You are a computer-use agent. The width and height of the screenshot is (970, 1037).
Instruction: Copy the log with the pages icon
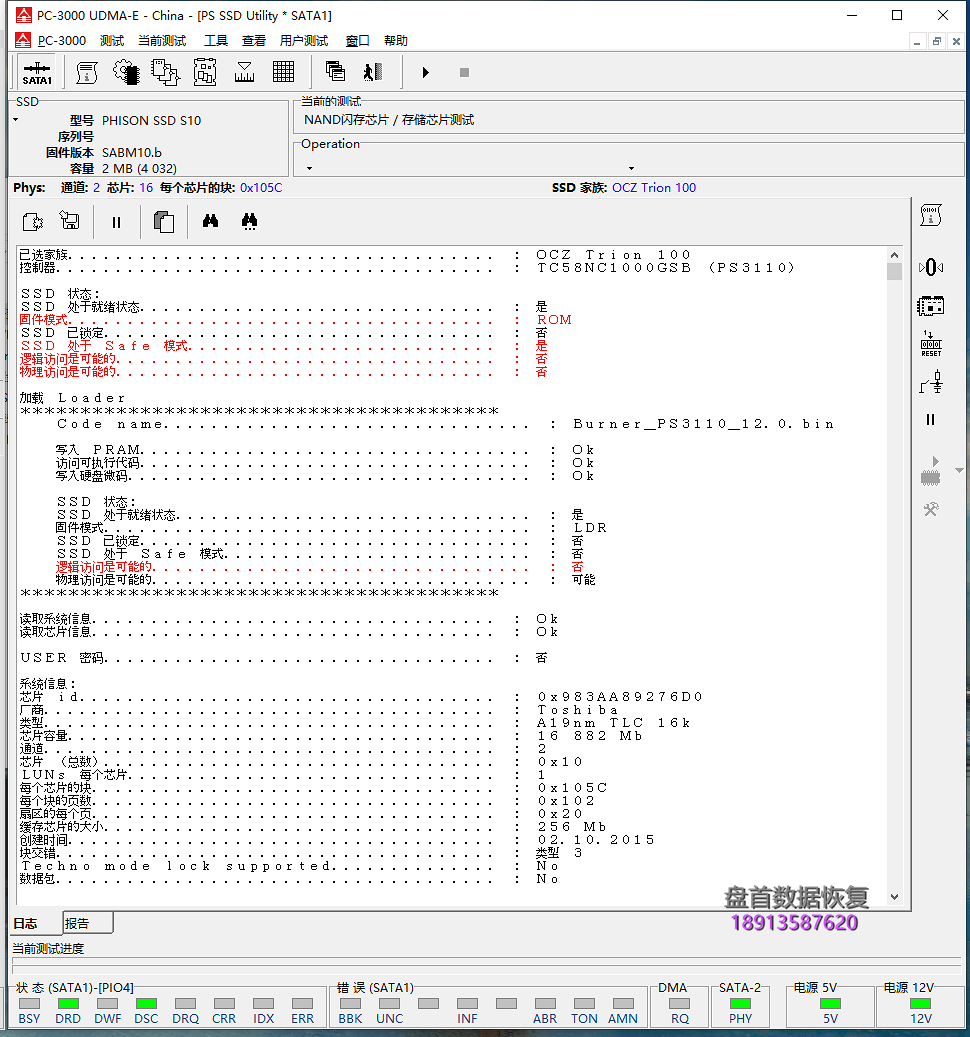(163, 222)
